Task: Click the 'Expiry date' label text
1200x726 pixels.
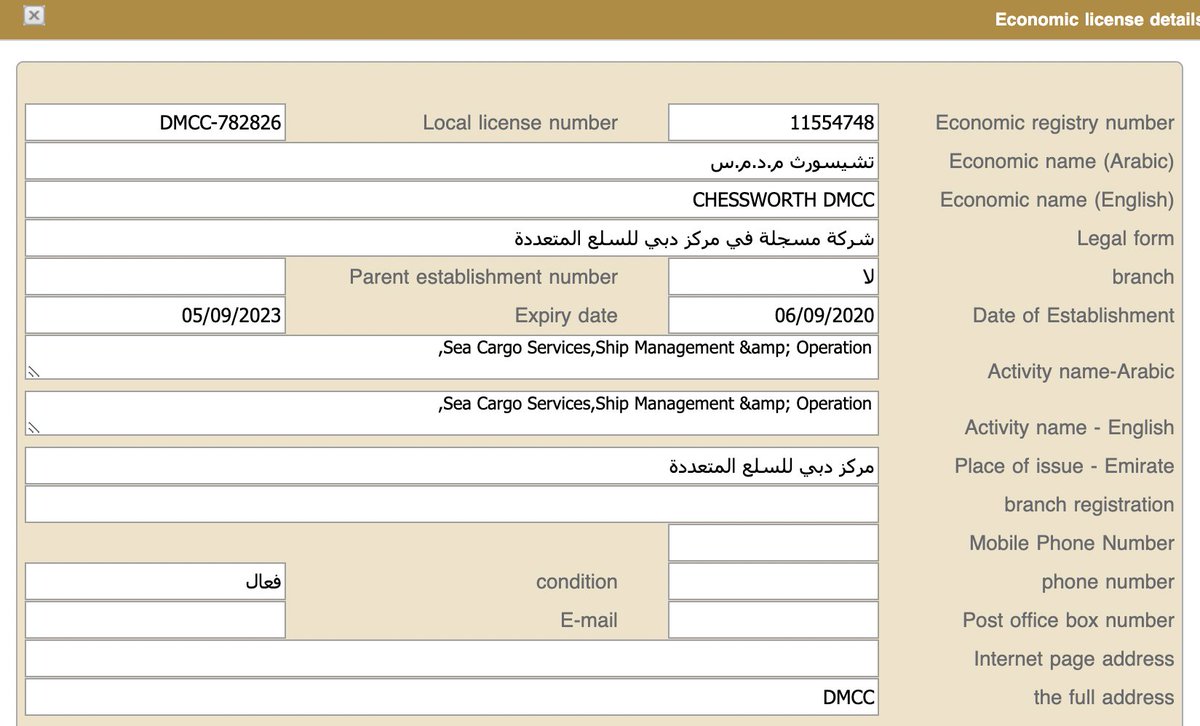Action: click(566, 315)
